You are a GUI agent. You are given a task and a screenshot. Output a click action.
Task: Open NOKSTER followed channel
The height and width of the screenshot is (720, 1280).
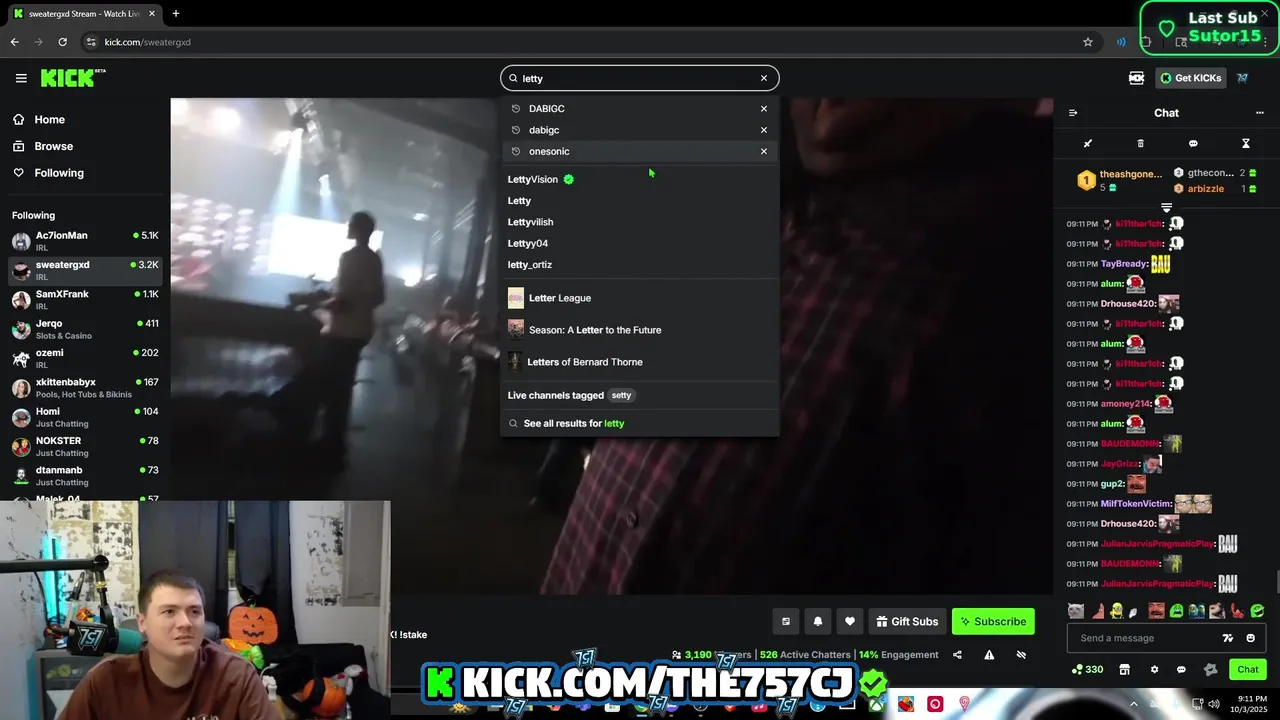[x=85, y=446]
